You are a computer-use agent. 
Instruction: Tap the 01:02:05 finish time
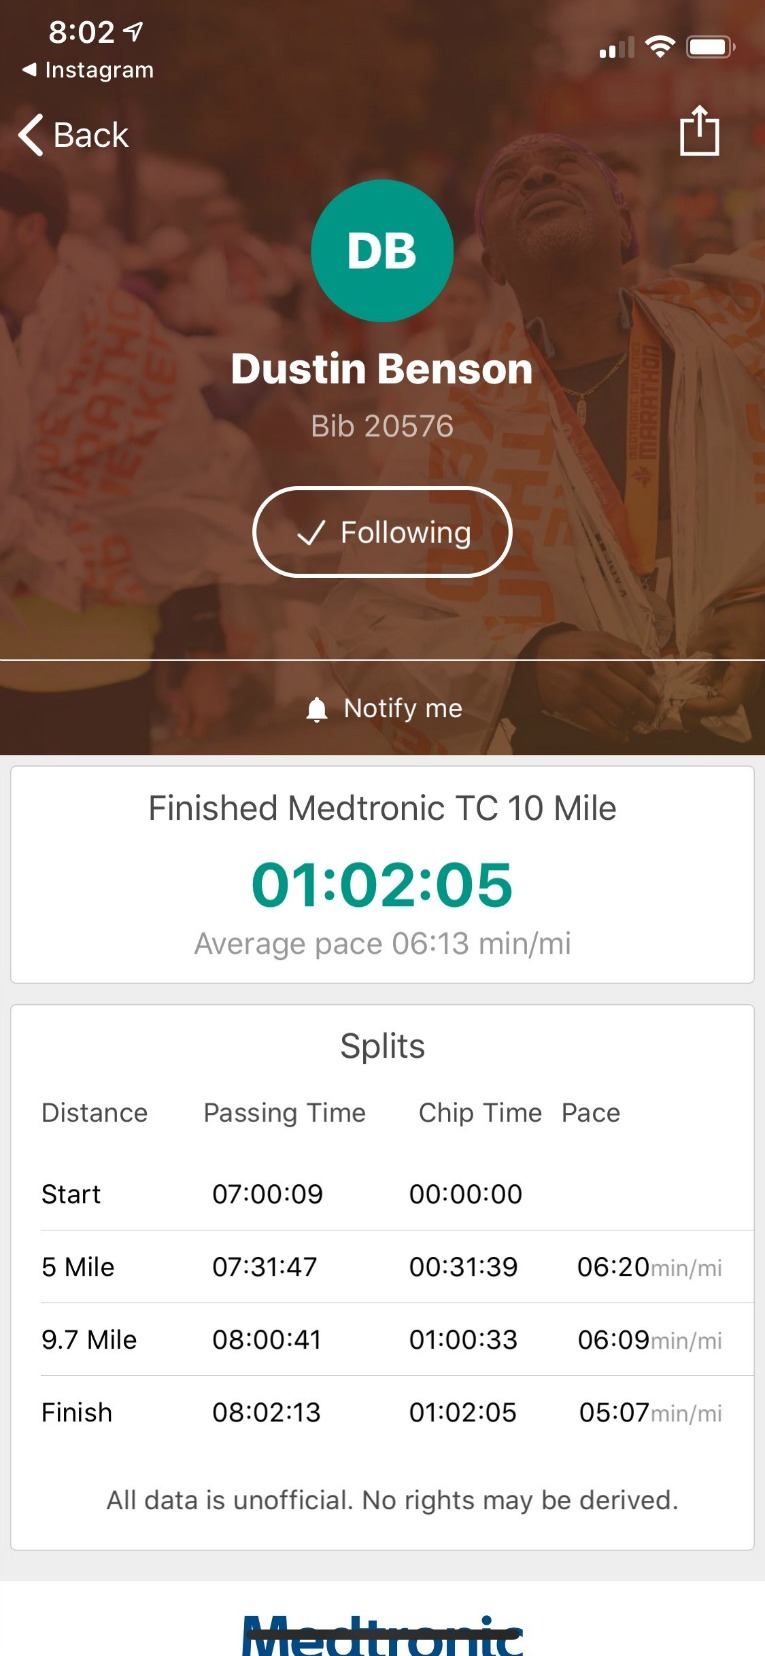pos(382,885)
